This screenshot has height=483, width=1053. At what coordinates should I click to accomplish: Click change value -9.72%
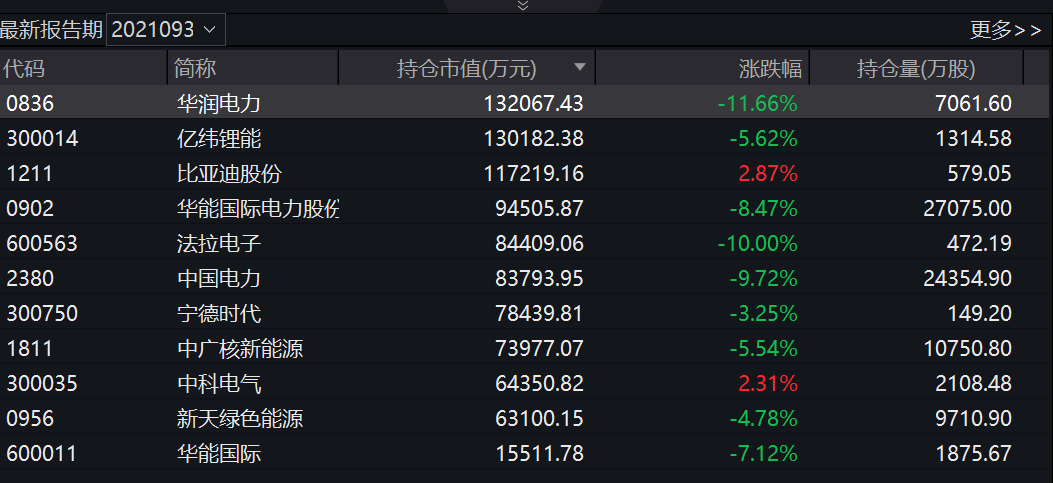764,278
